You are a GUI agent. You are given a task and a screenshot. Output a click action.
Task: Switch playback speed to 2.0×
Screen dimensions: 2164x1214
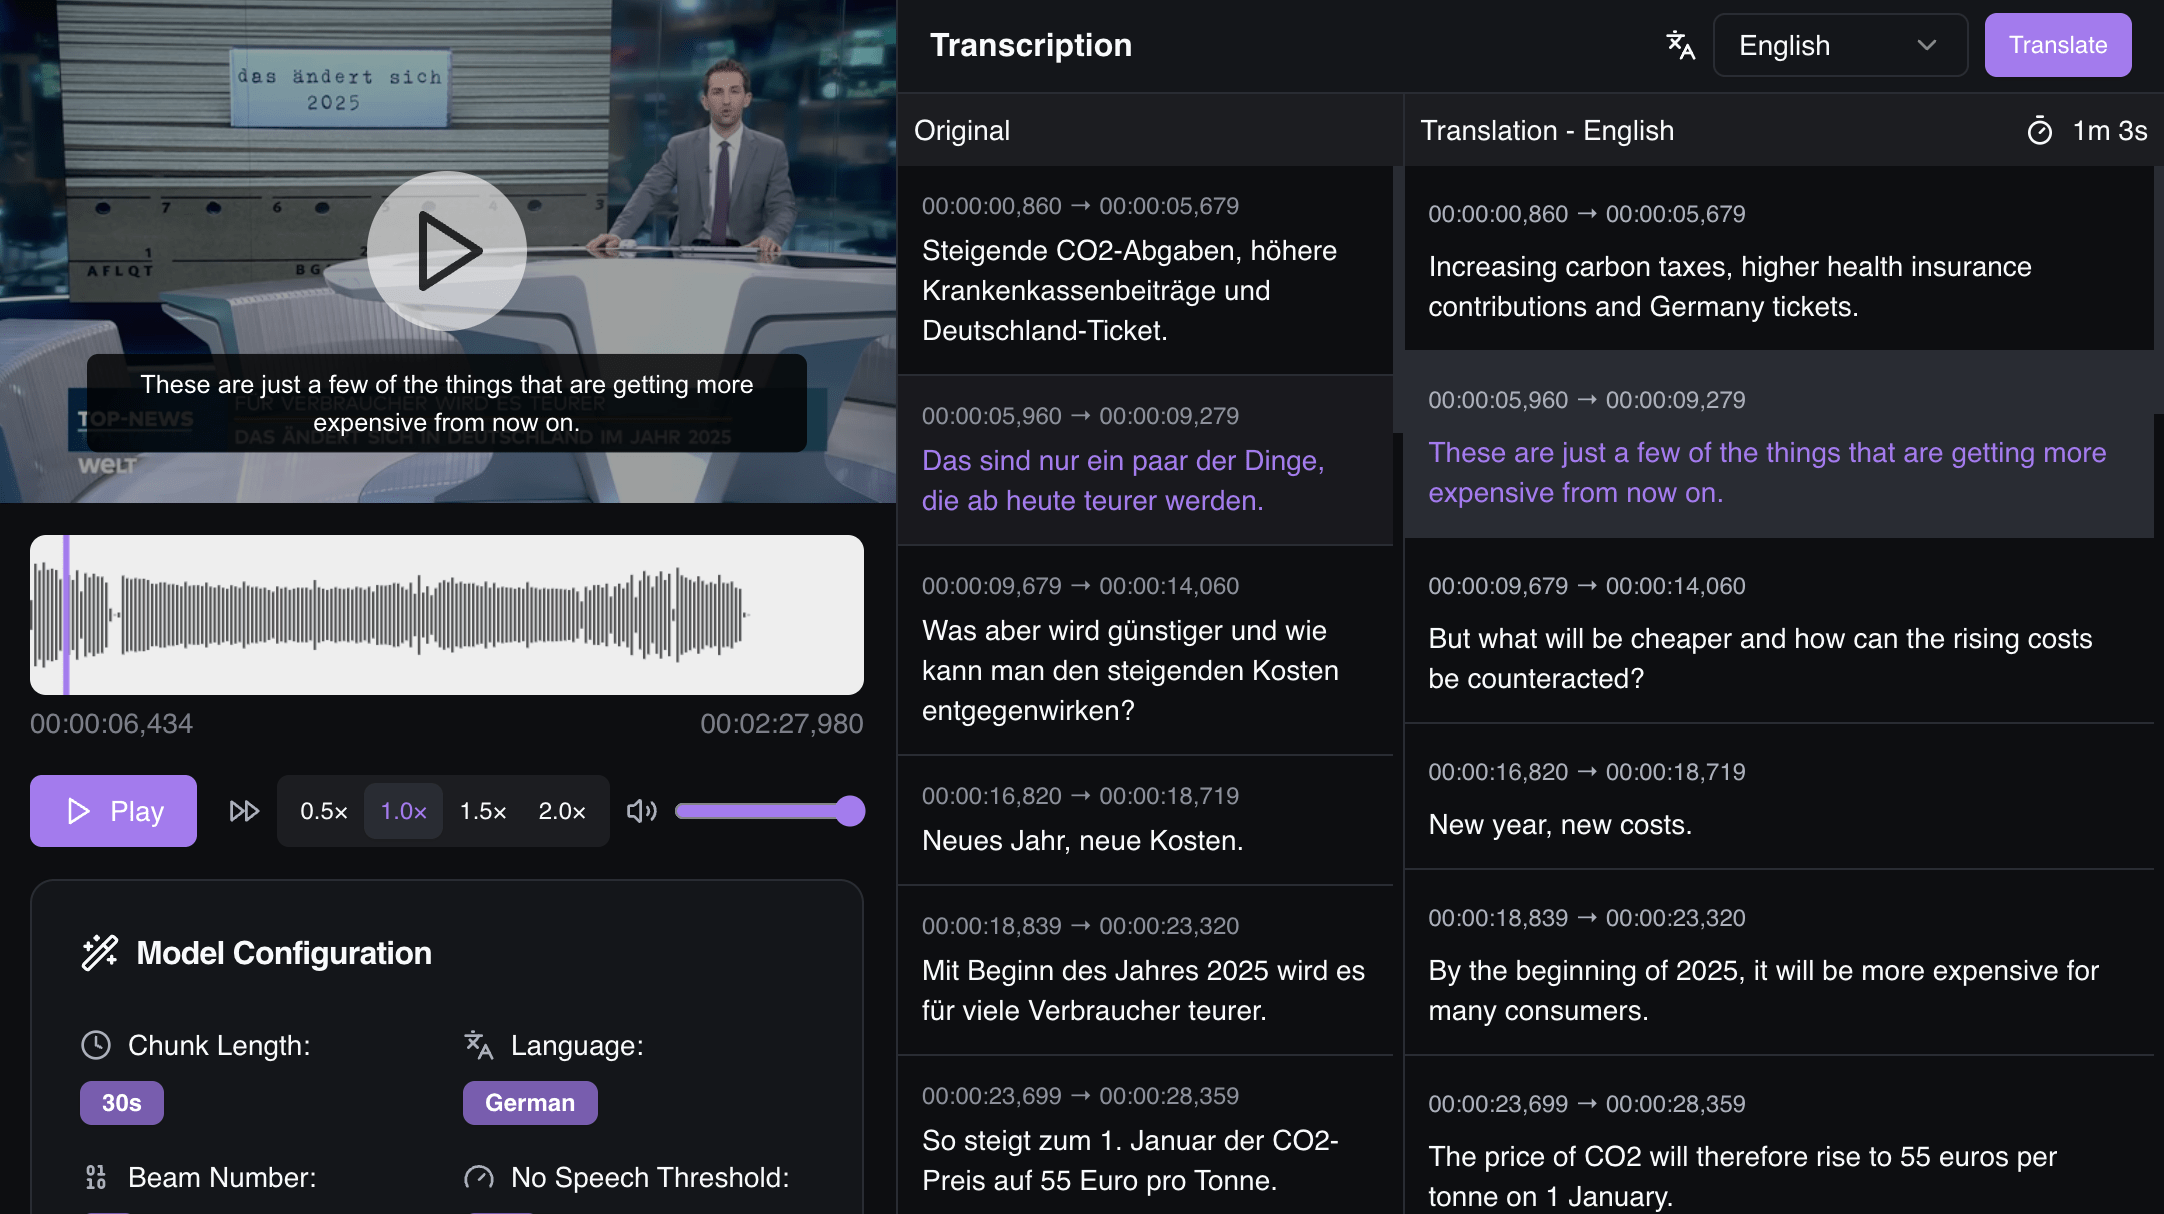click(562, 811)
